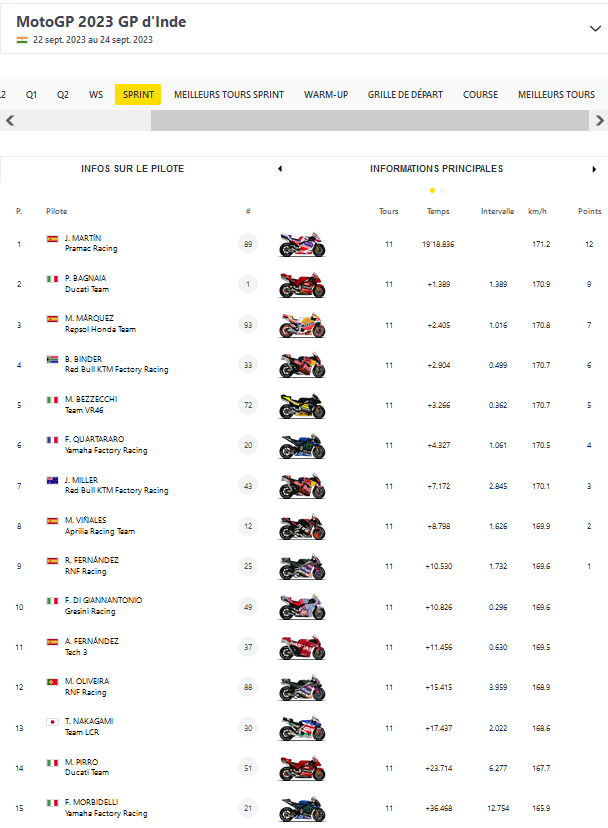Screen dimensions: 608x828
Task: Show previous info panel with left triangle
Action: pyautogui.click(x=280, y=169)
